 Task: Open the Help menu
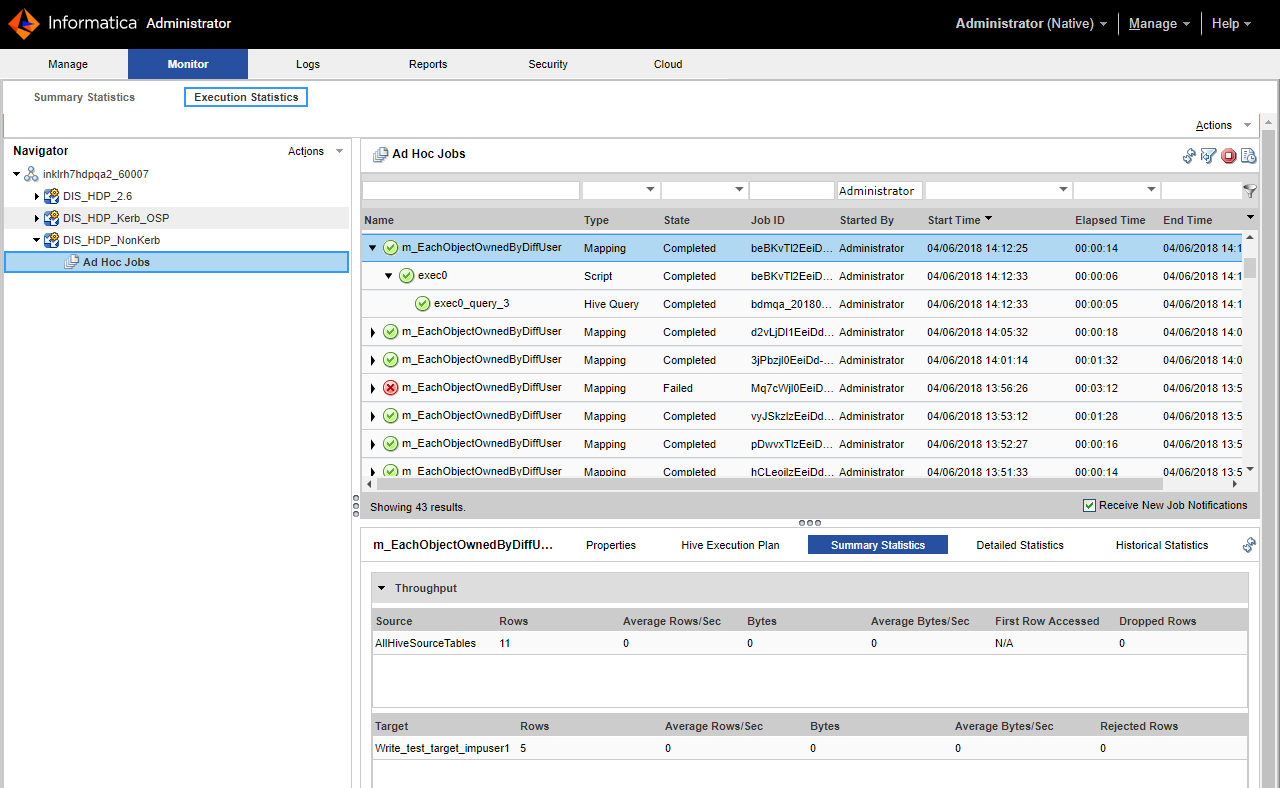coord(1231,23)
